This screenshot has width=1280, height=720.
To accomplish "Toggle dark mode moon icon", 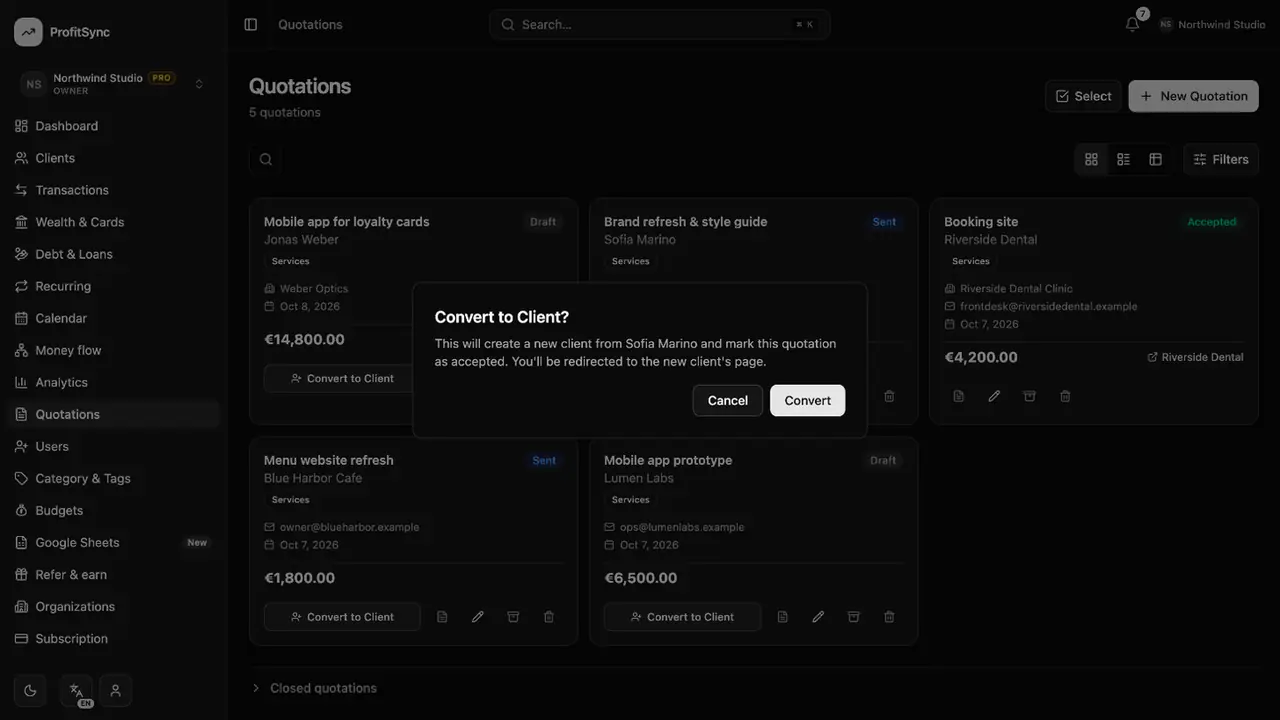I will pos(30,690).
